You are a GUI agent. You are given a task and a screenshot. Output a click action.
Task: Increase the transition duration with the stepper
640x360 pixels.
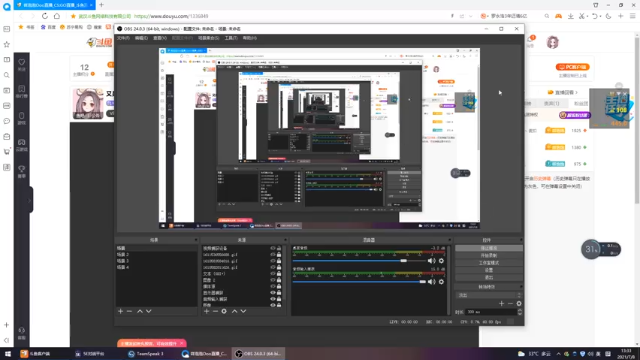[520, 310]
